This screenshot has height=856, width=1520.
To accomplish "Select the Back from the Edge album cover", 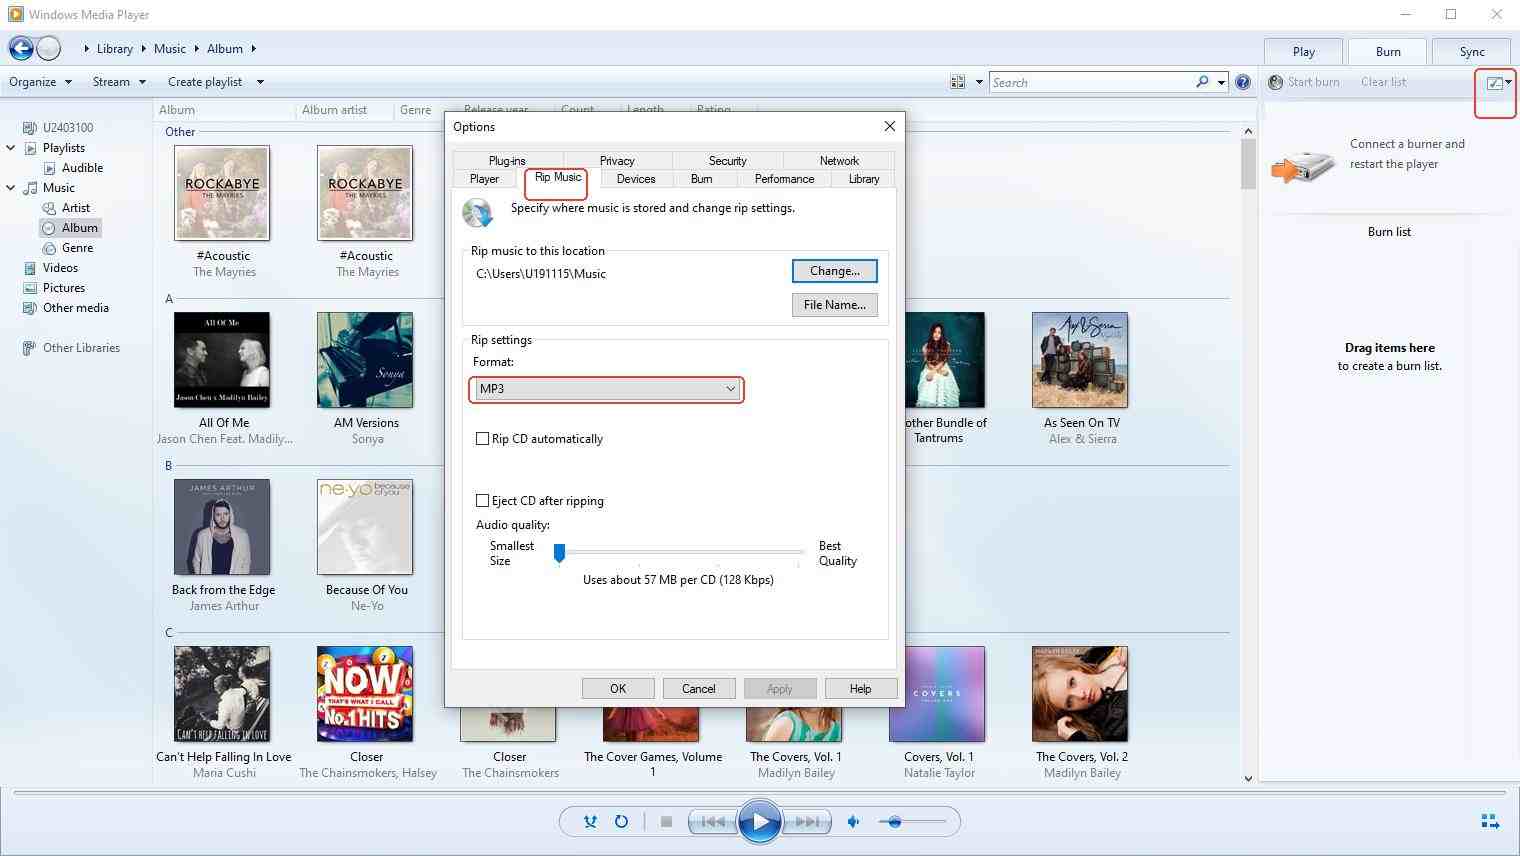I will click(x=222, y=527).
